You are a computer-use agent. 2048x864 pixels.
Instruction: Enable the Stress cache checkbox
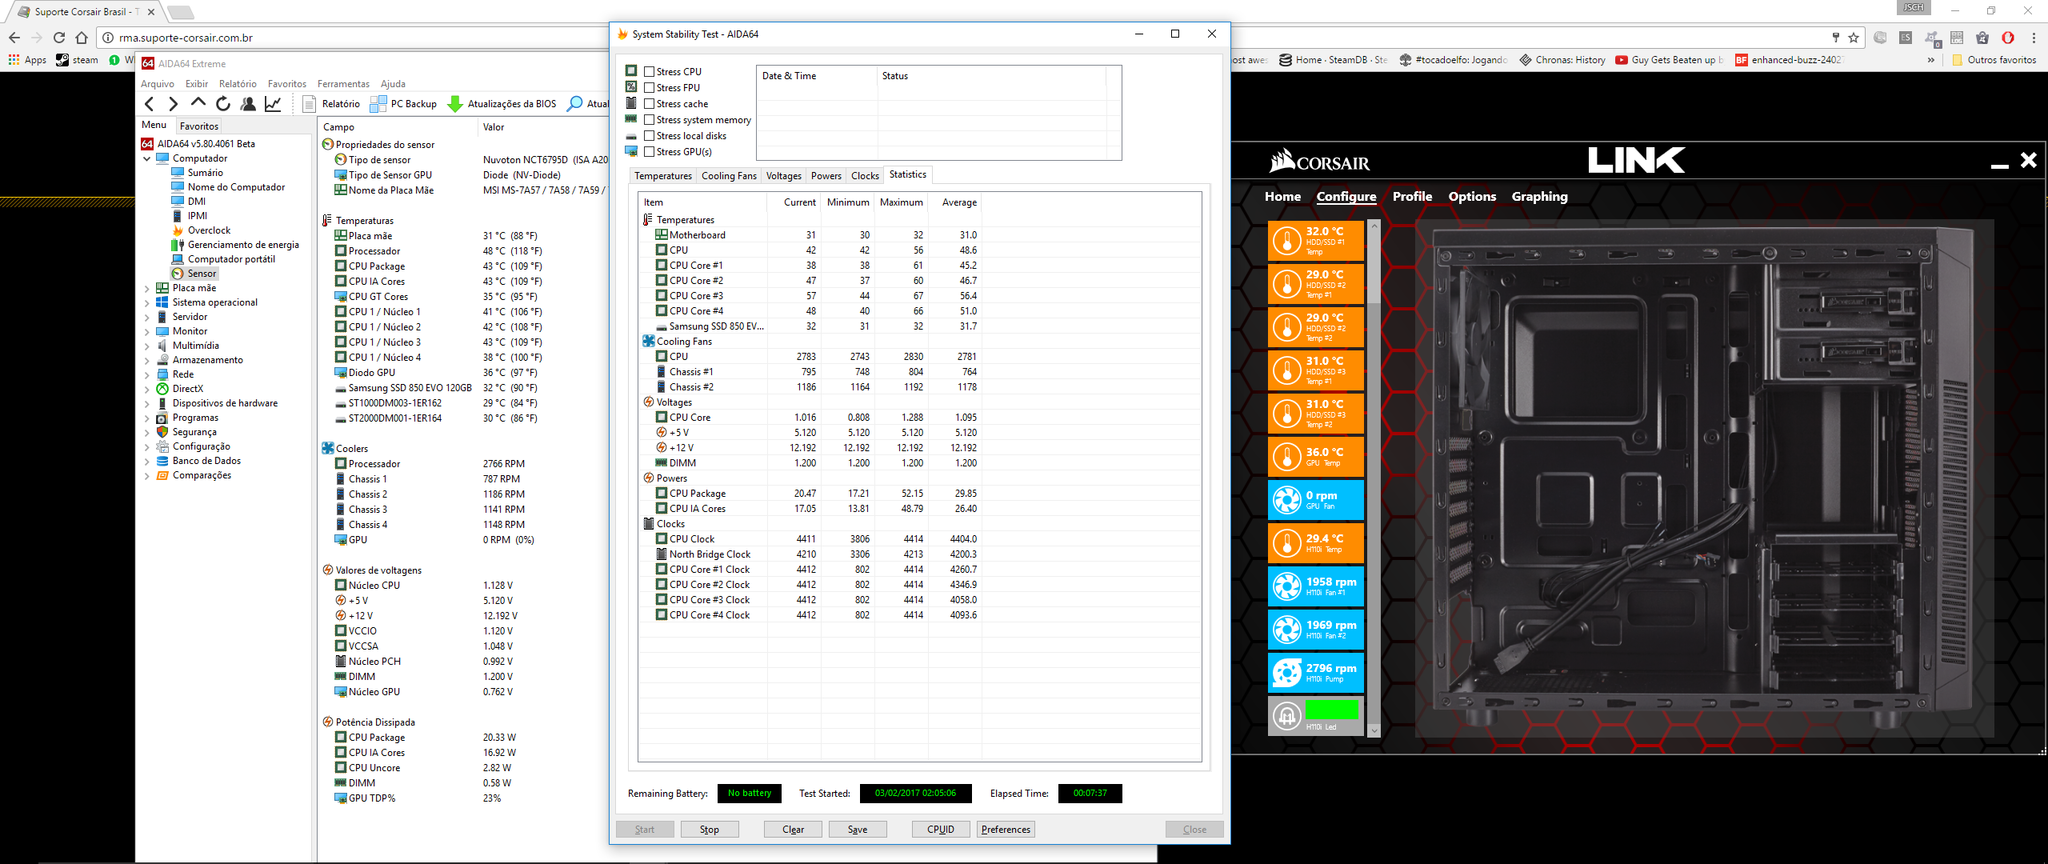649,104
